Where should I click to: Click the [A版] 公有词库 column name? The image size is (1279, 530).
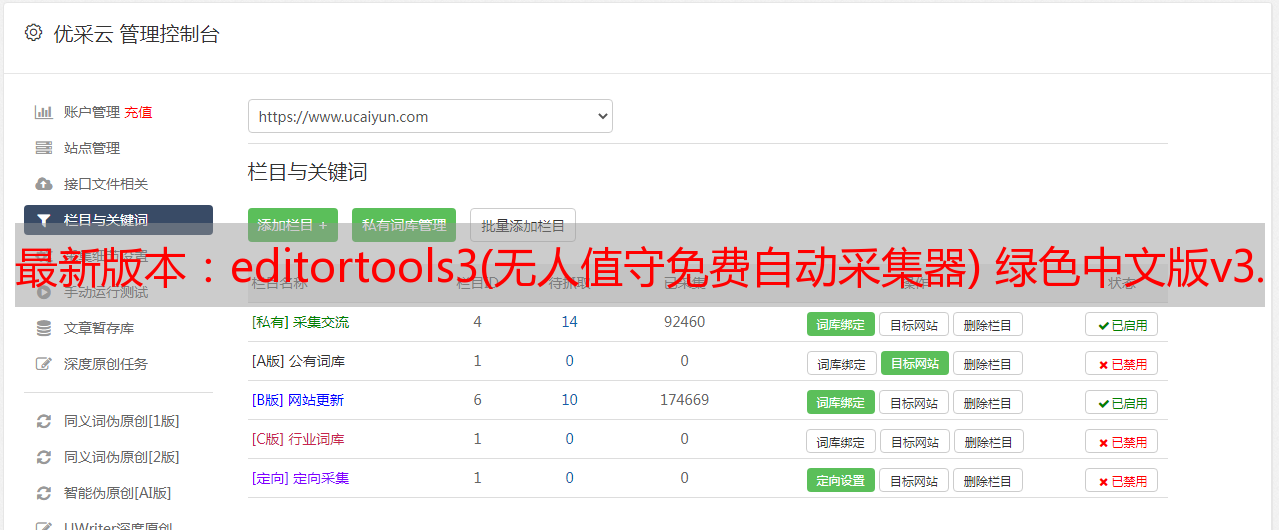click(298, 361)
